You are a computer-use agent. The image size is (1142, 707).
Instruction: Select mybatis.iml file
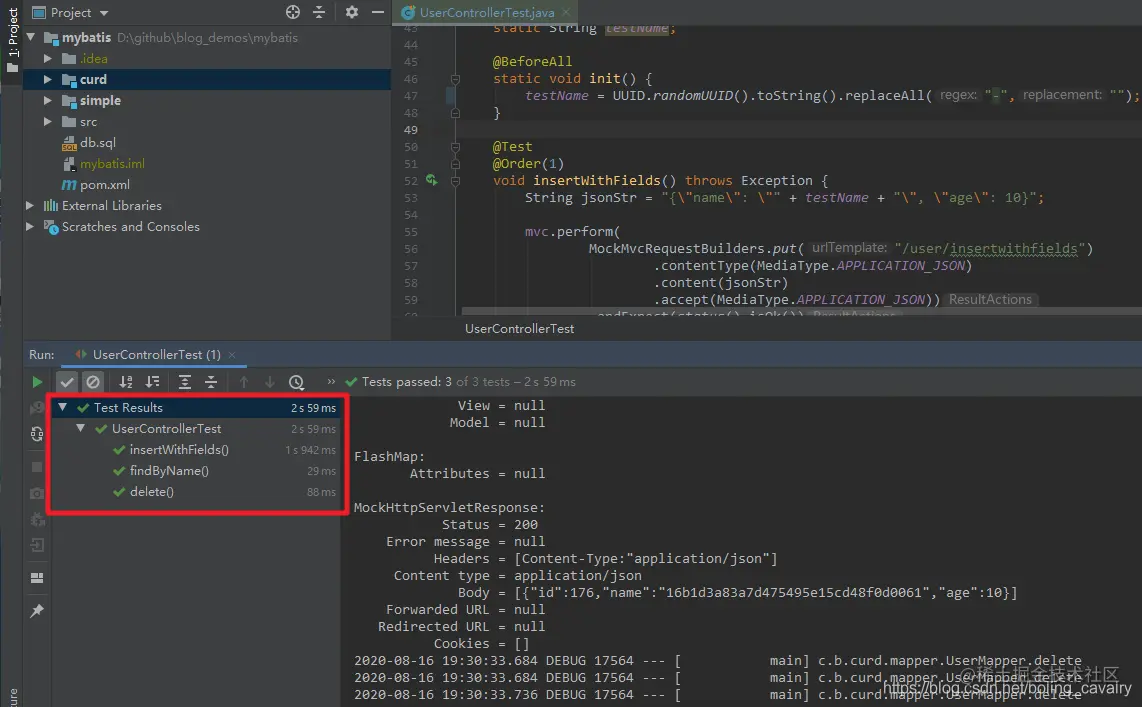click(x=112, y=164)
